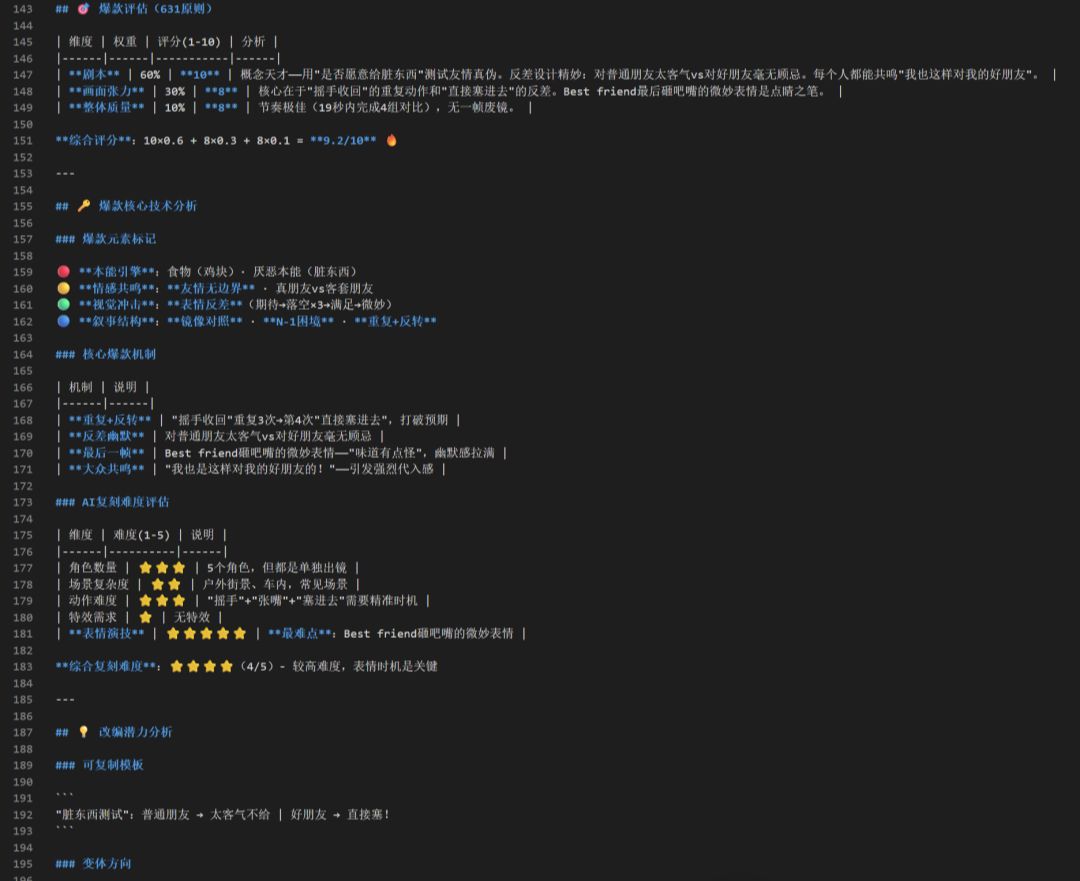Click the single star in 特效需求 row
This screenshot has height=881, width=1080.
point(146,617)
